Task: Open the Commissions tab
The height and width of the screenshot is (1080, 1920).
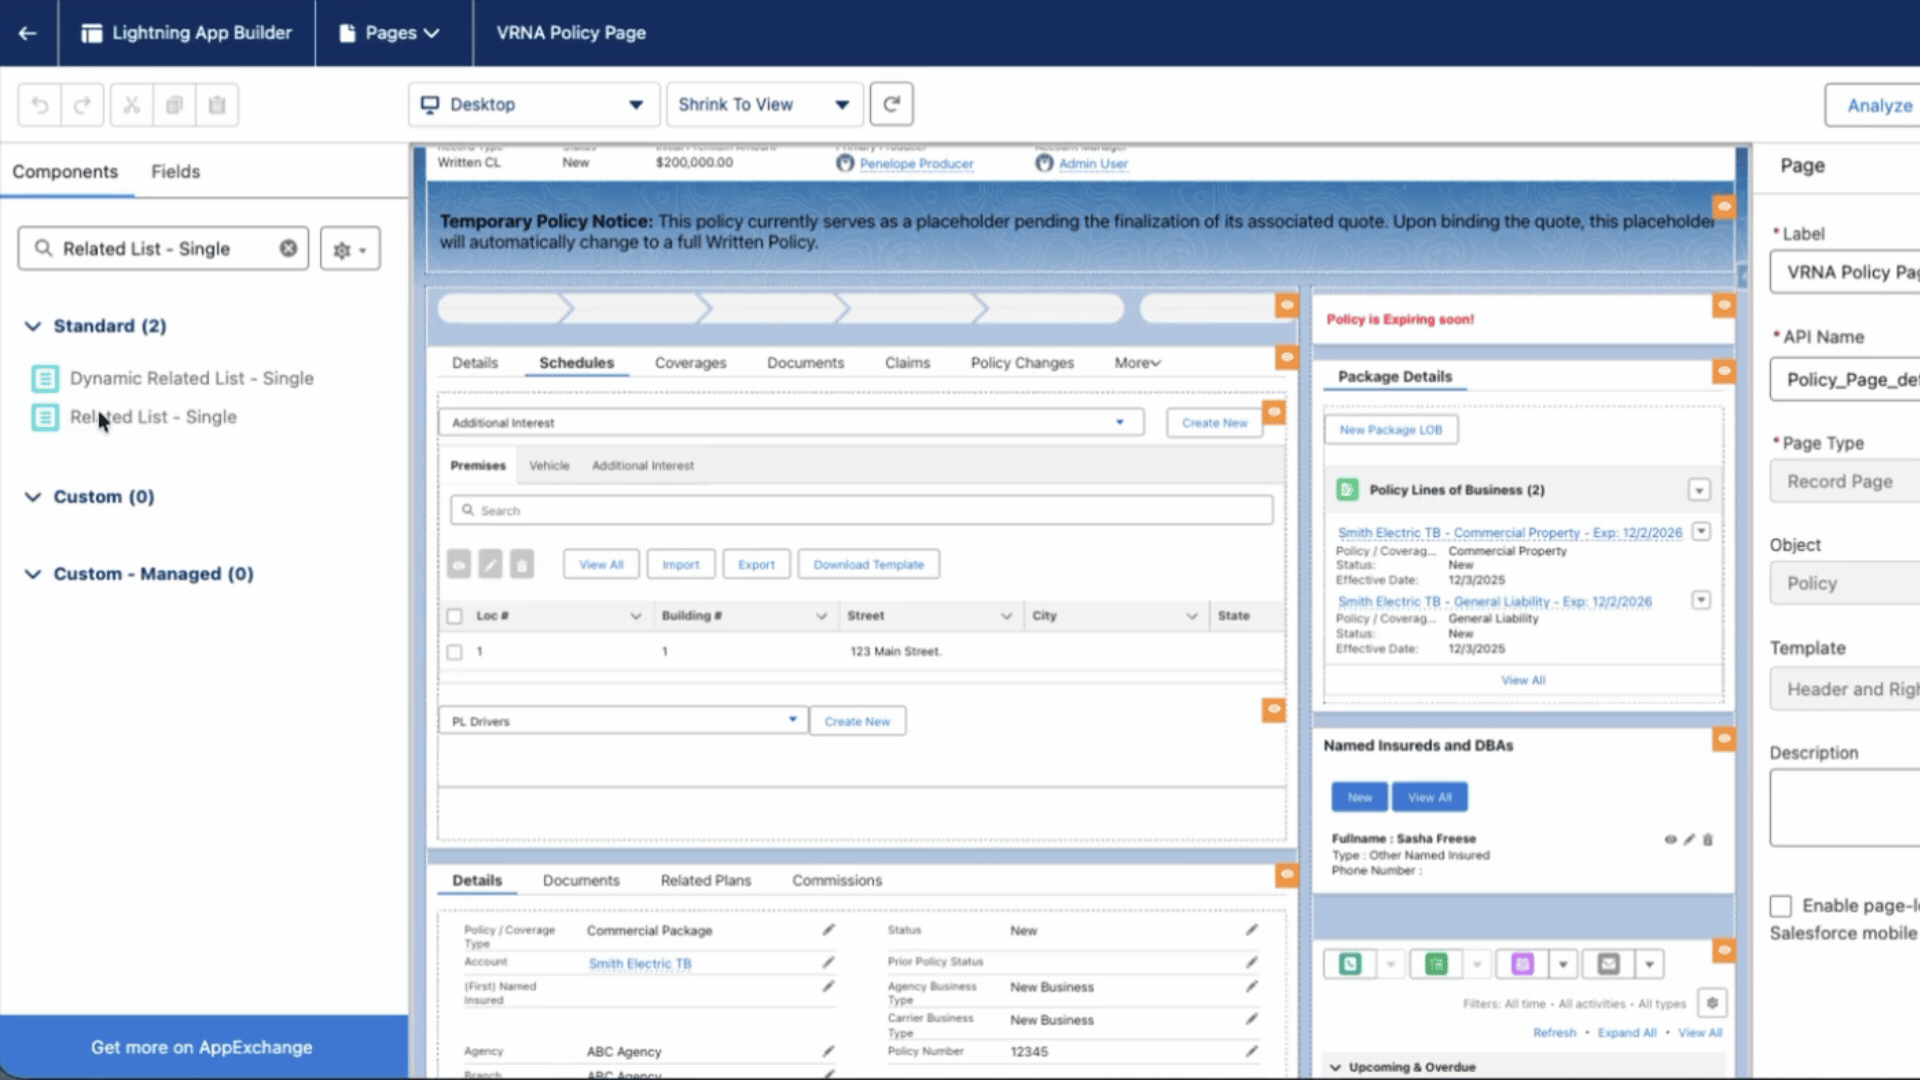Action: [x=837, y=881]
